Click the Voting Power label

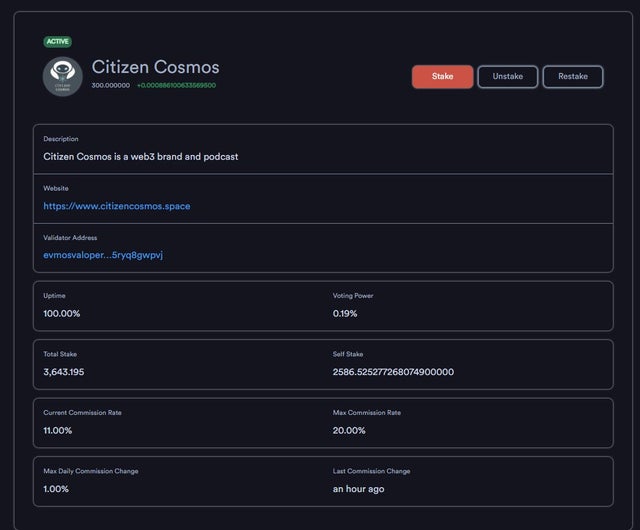click(353, 296)
